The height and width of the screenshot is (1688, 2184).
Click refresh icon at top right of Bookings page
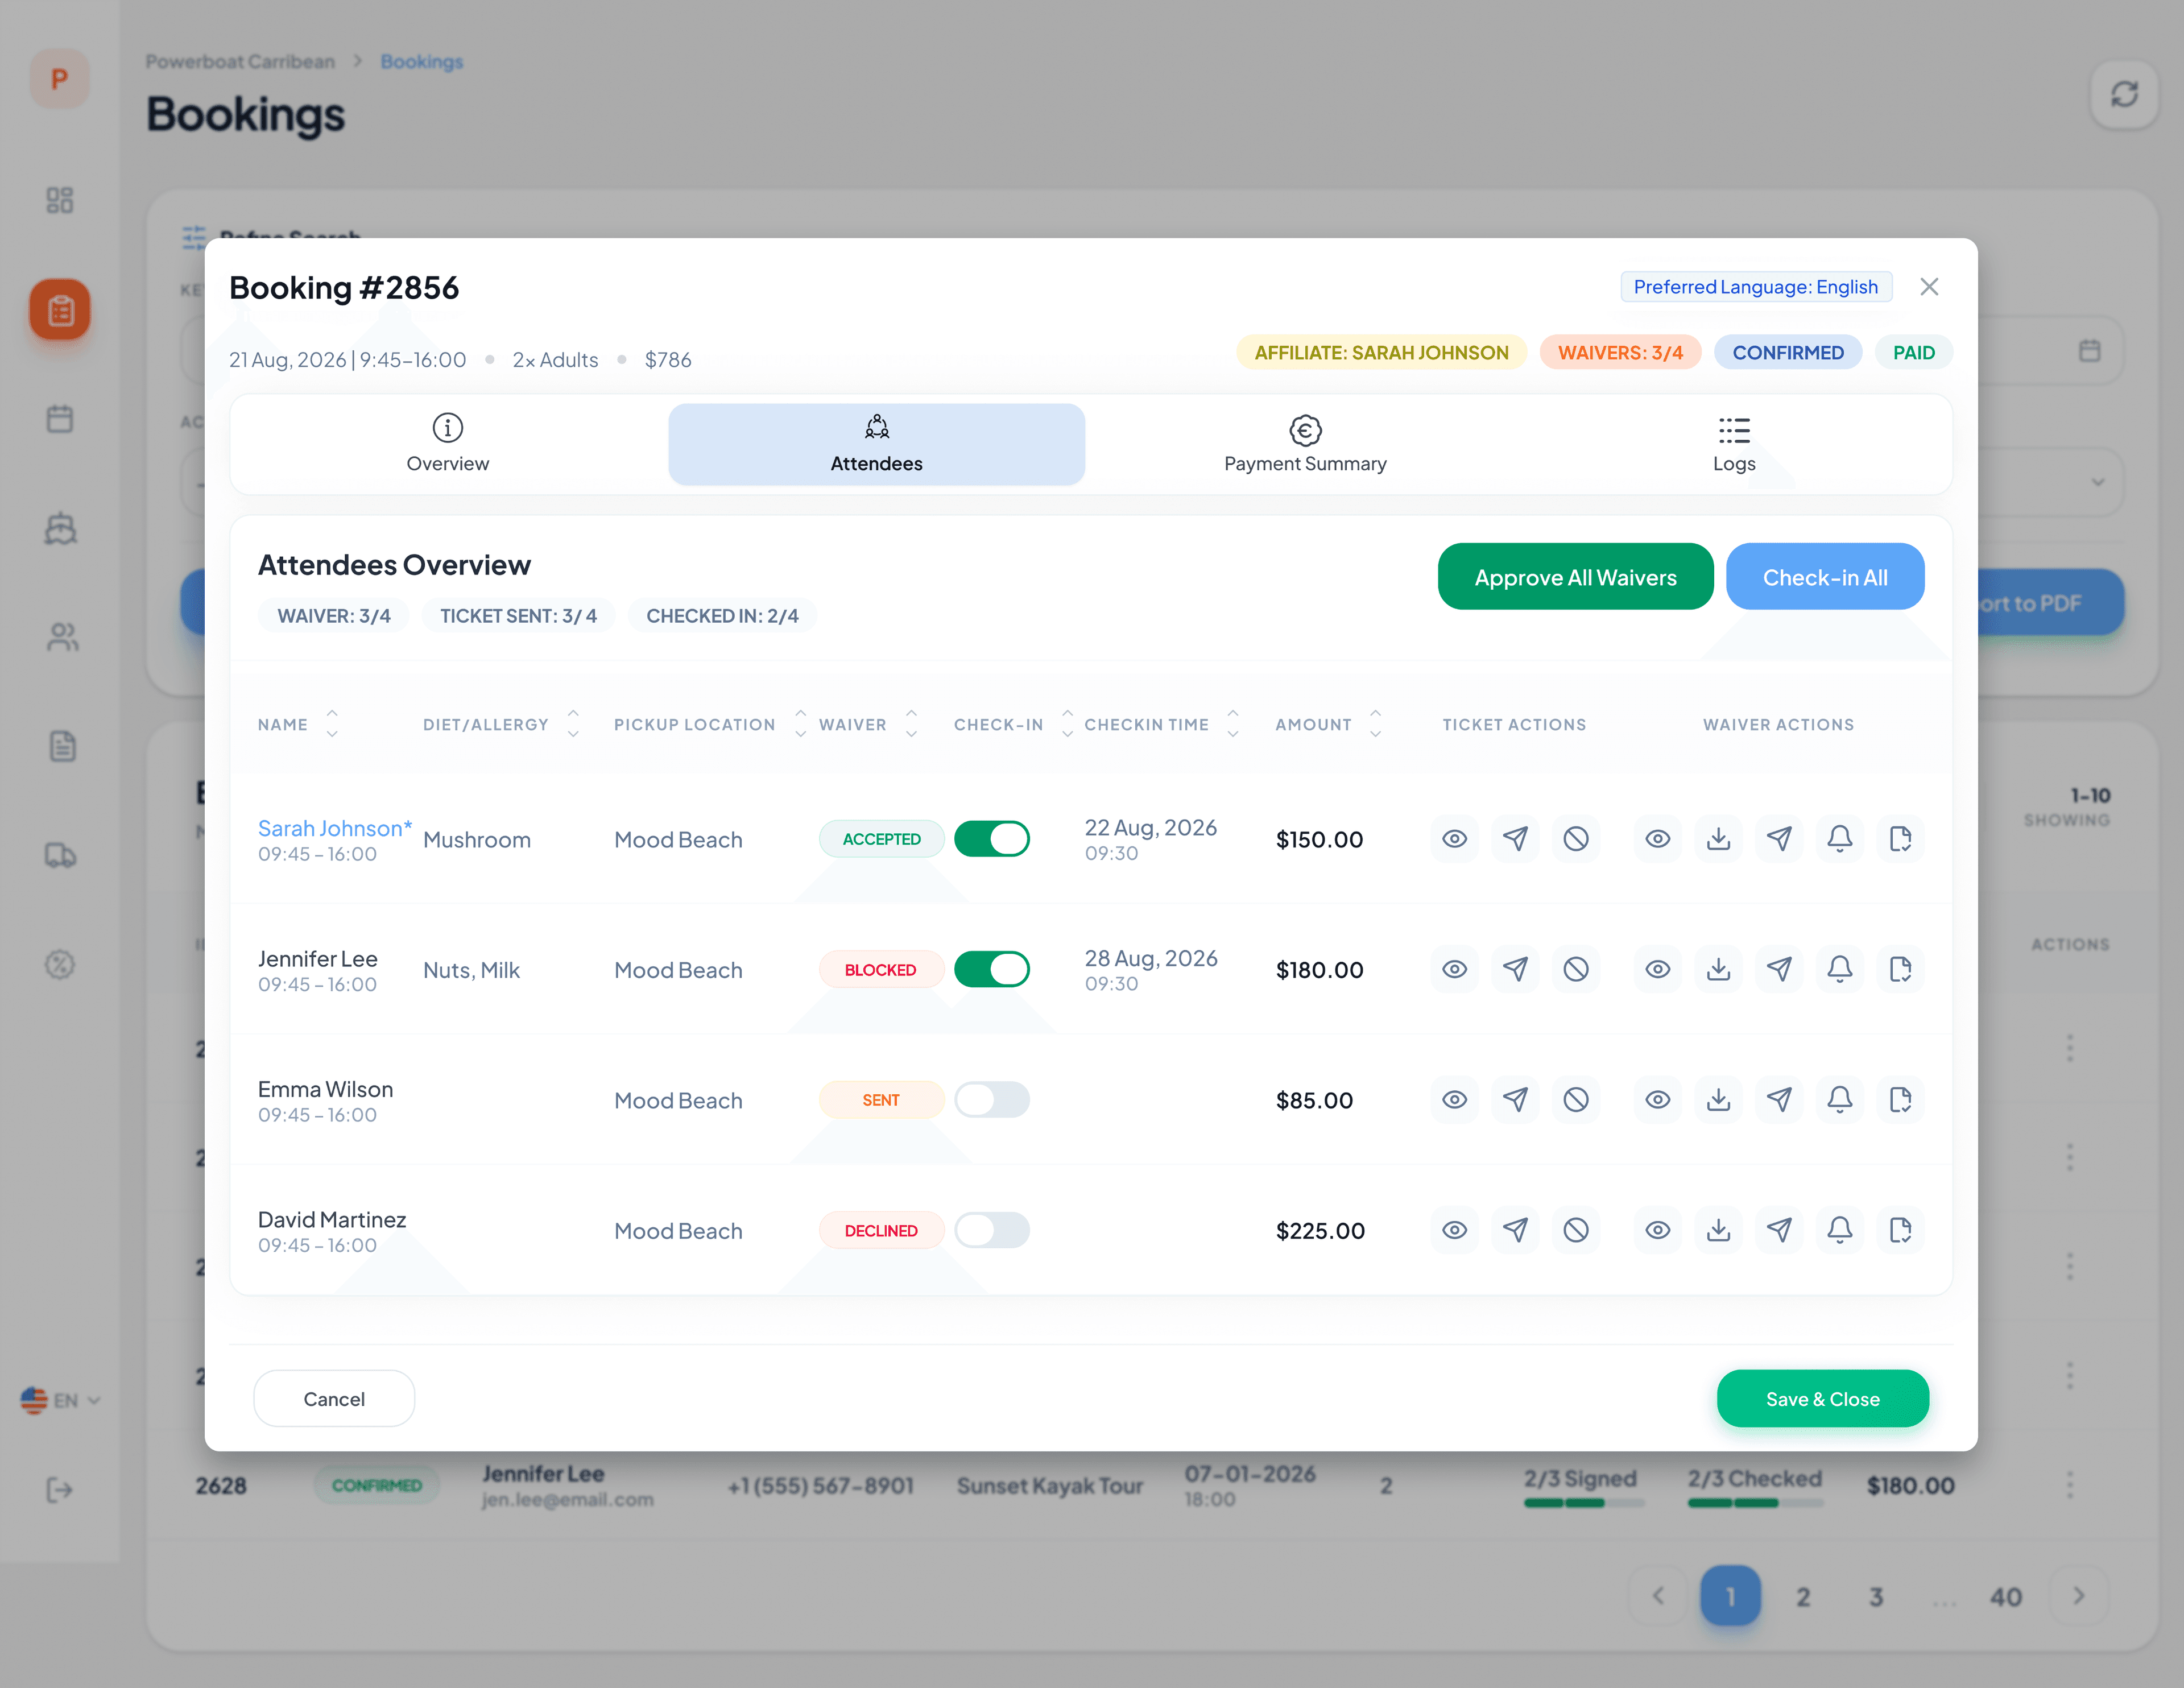2124,94
